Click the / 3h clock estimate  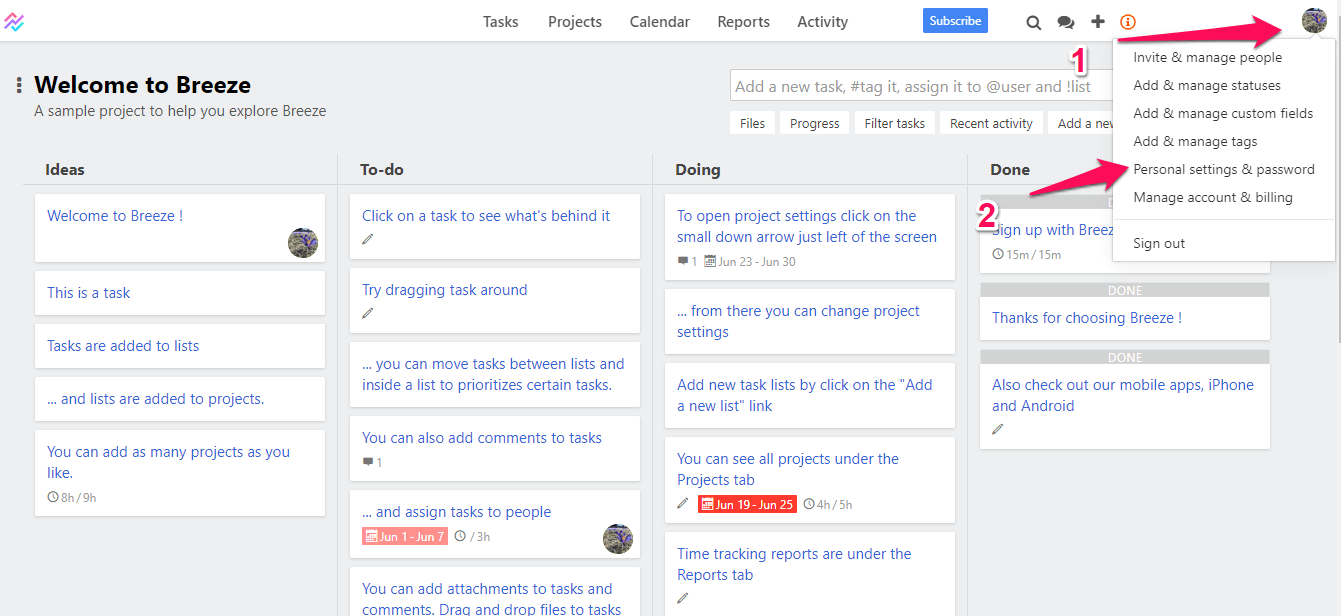click(x=472, y=537)
